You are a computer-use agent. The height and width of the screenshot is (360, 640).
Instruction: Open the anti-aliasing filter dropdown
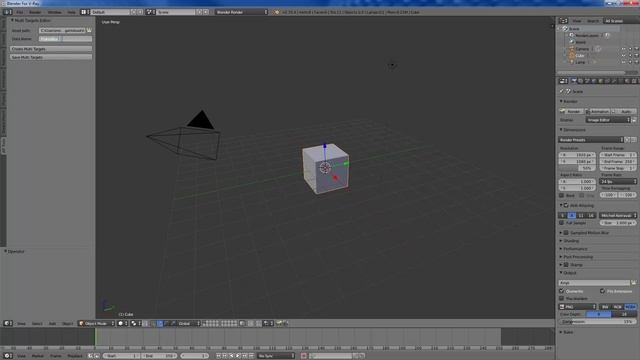tap(618, 215)
